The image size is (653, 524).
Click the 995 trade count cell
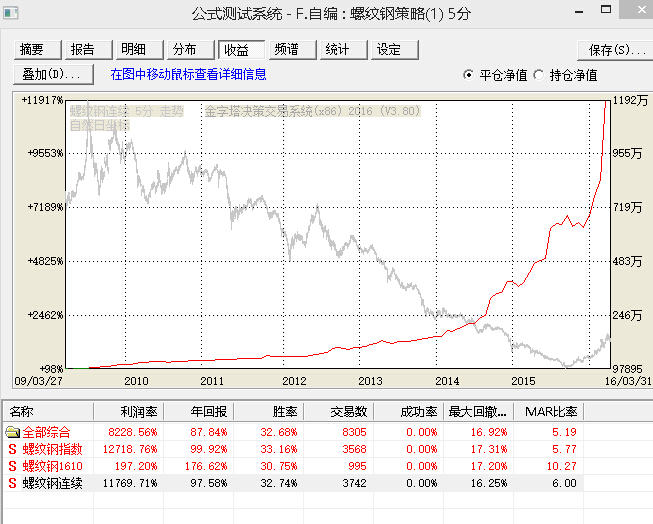pyautogui.click(x=357, y=466)
